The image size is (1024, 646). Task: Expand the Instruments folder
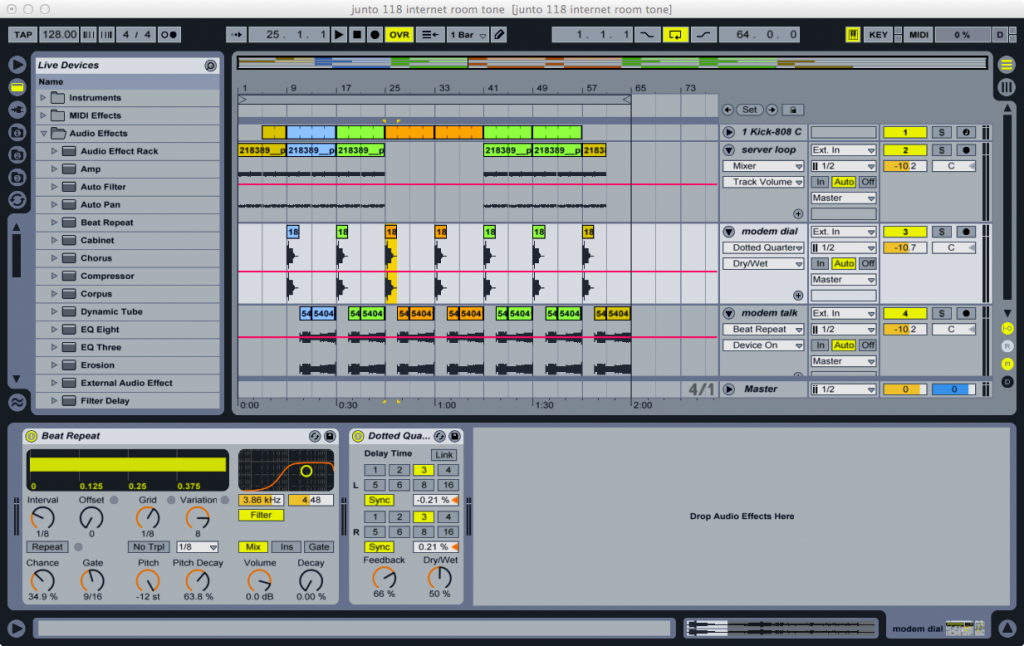(43, 97)
